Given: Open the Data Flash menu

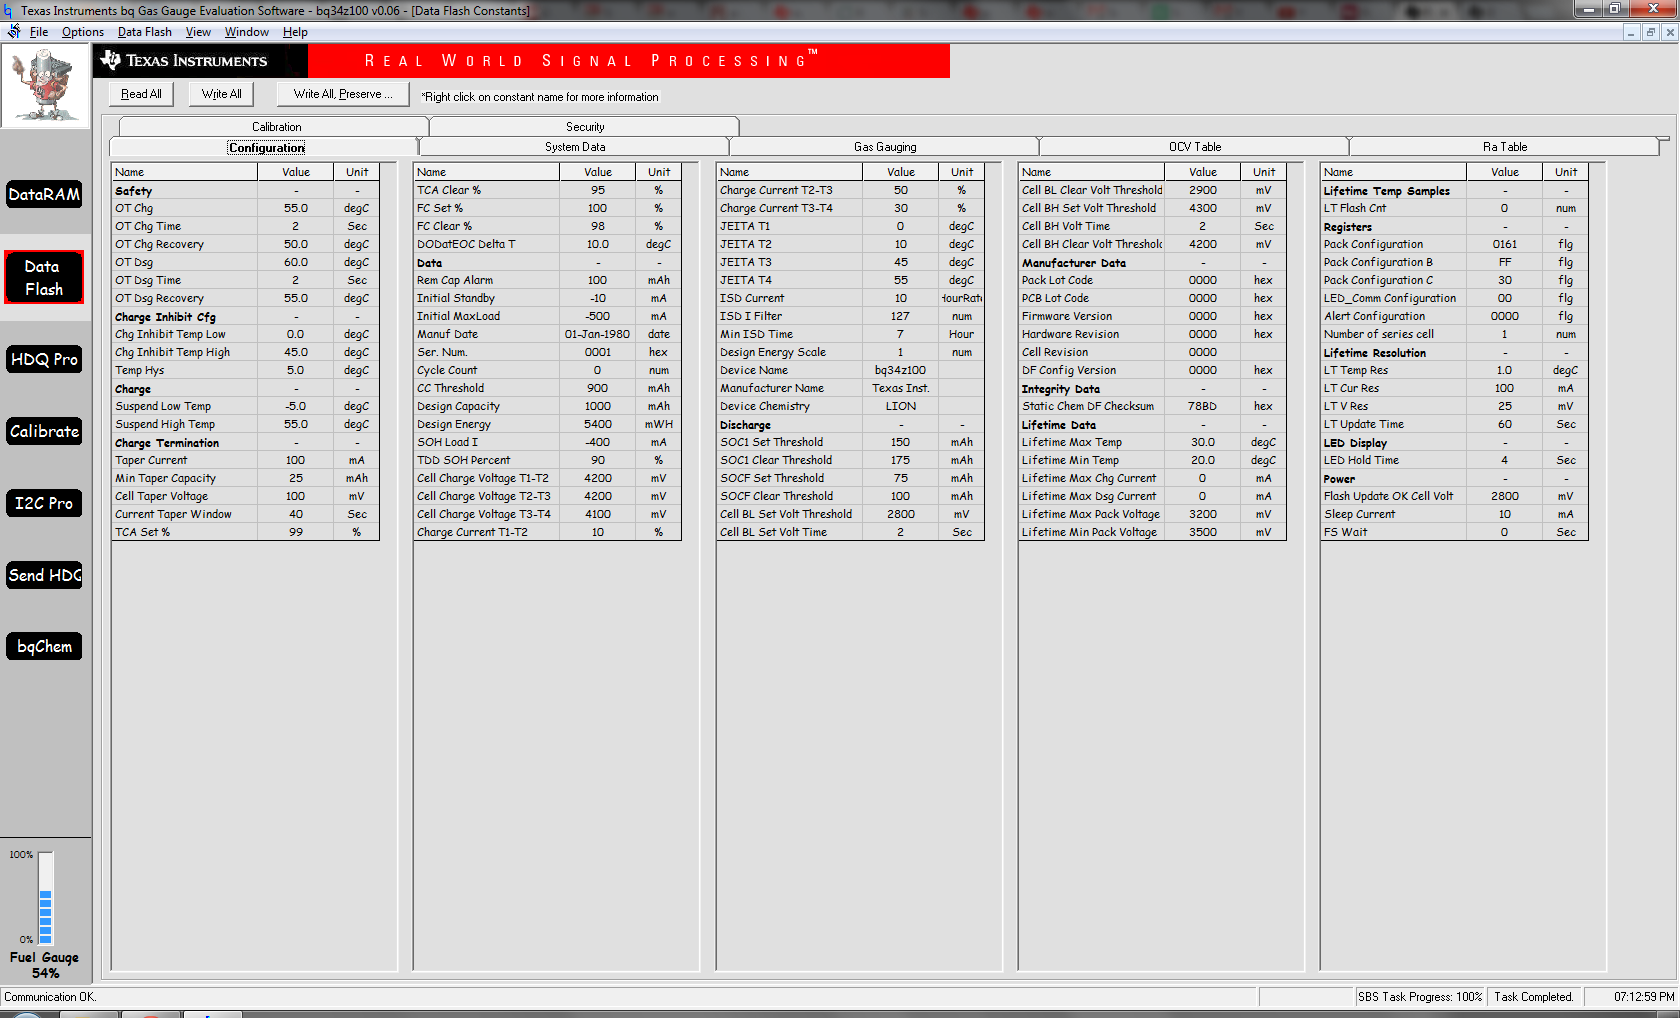Looking at the screenshot, I should point(145,32).
